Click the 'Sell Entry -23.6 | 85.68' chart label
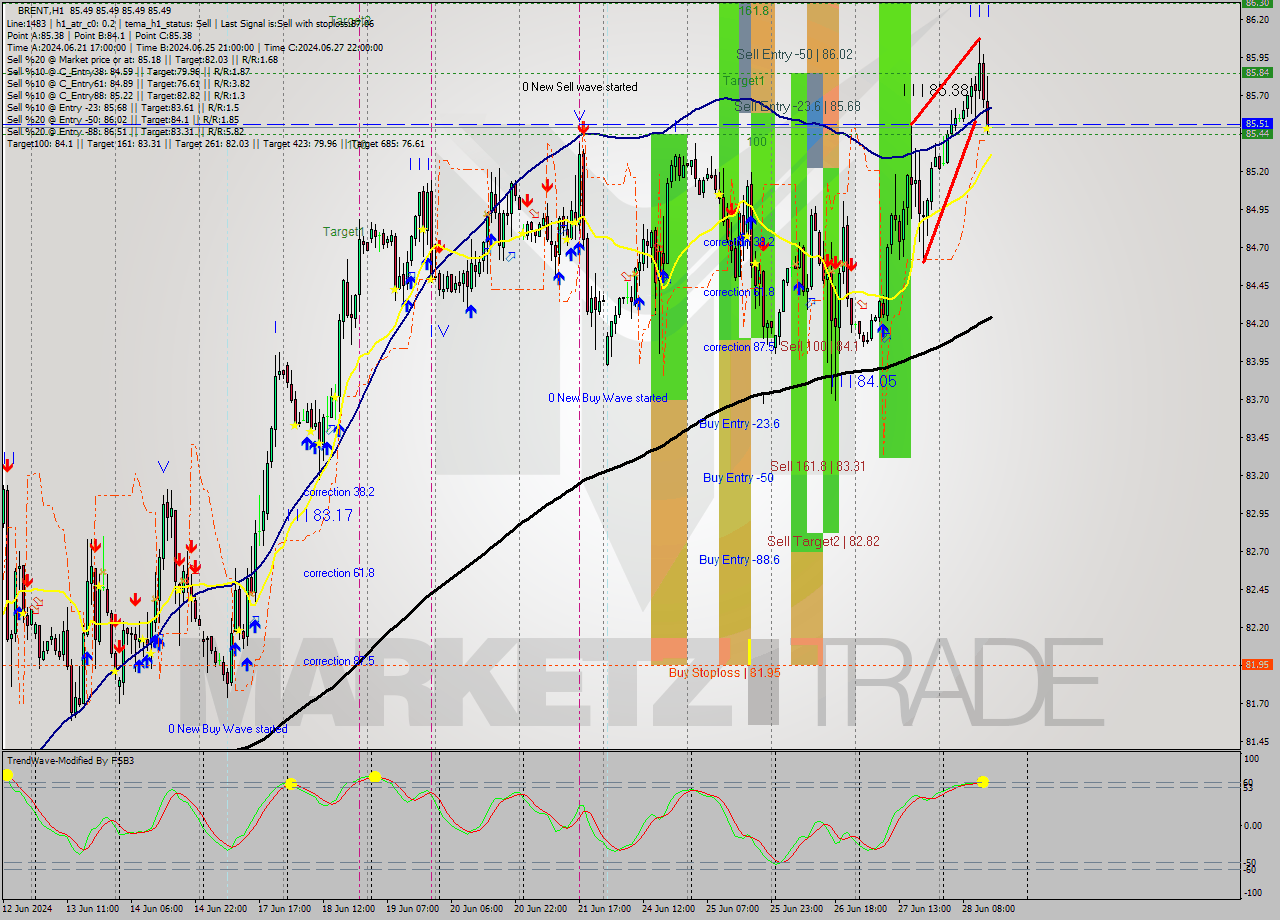Viewport: 1280px width, 920px height. 797,106
